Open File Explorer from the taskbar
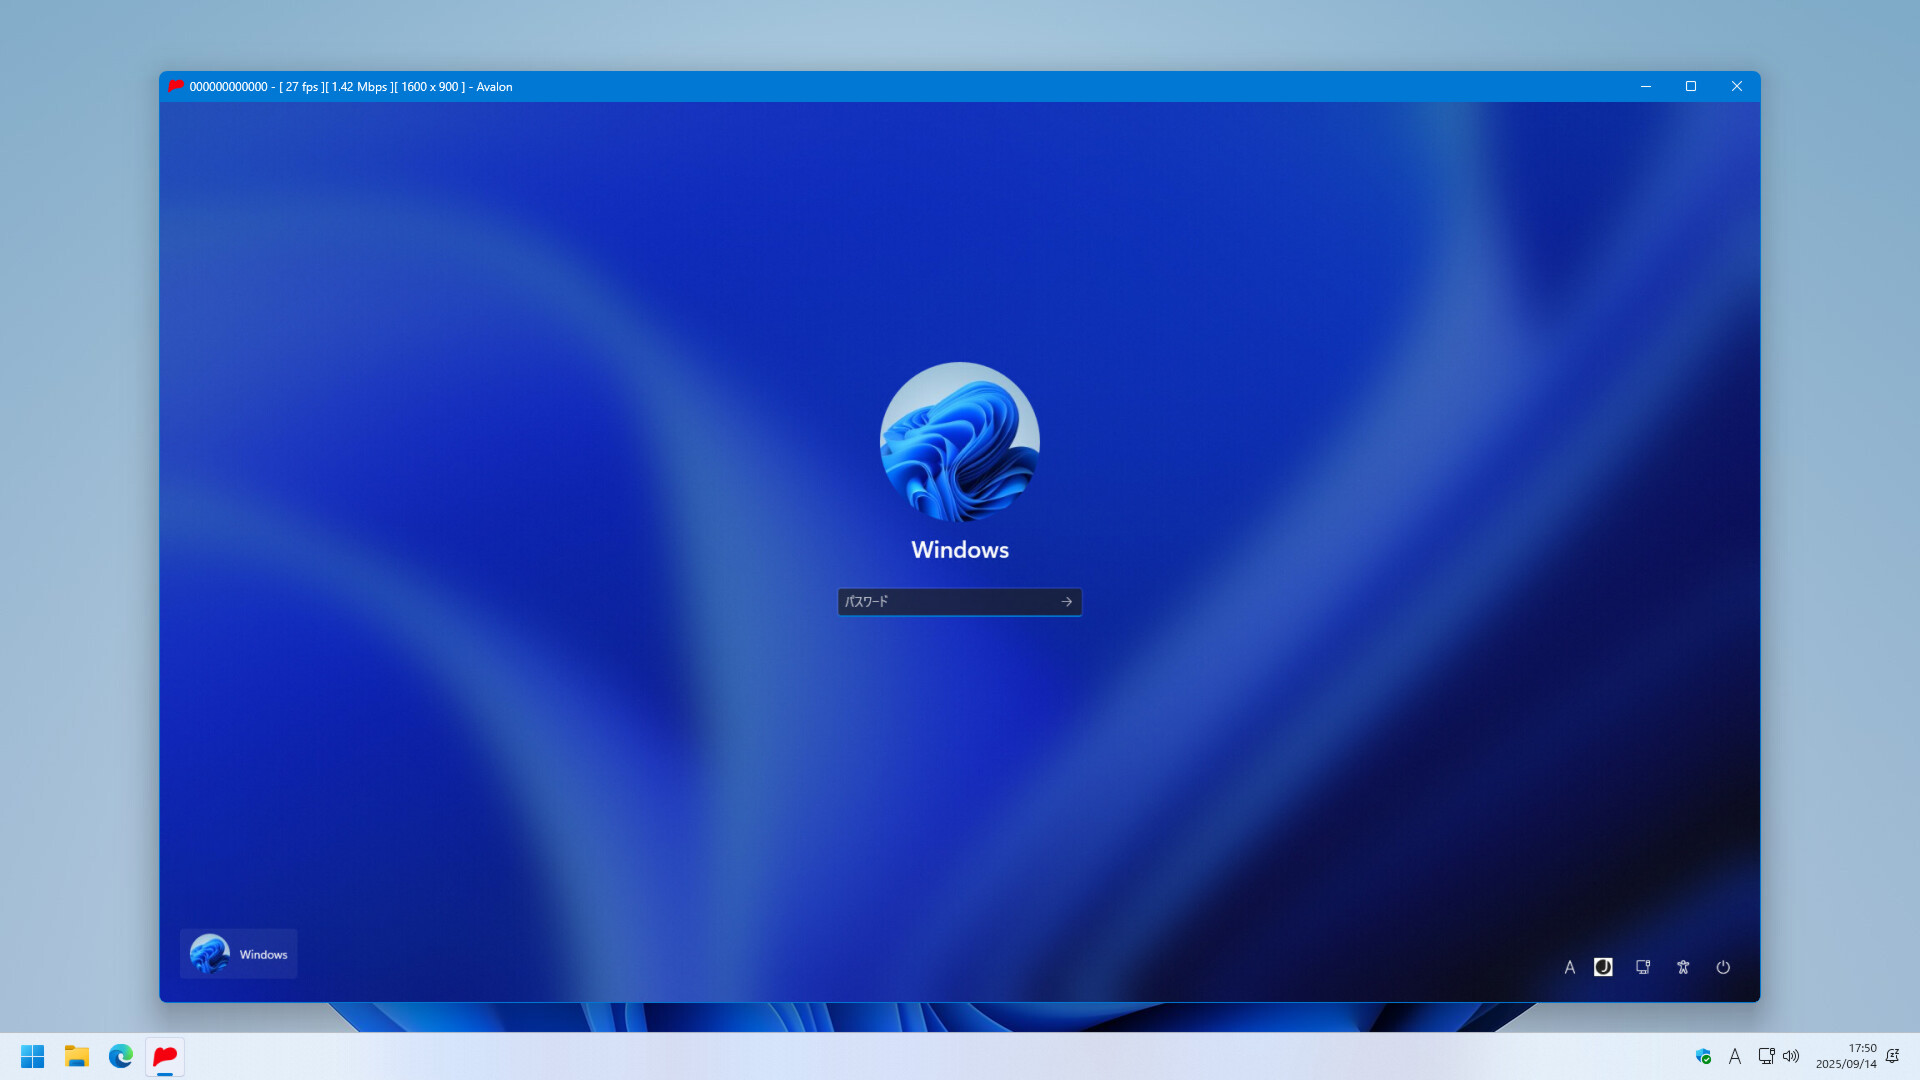 pos(77,1056)
